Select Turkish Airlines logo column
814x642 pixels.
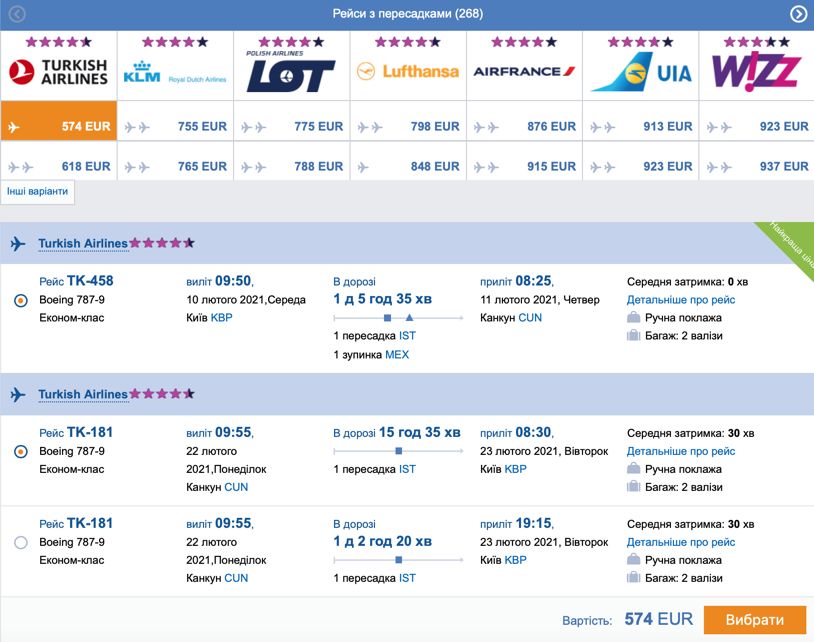pos(59,72)
